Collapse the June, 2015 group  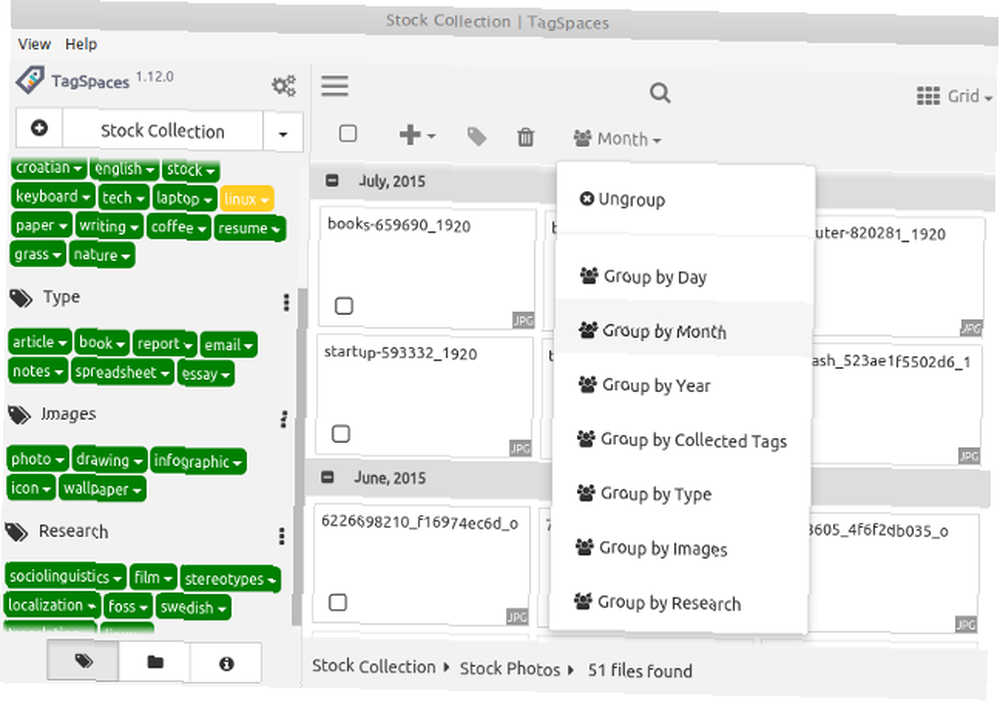click(x=327, y=477)
